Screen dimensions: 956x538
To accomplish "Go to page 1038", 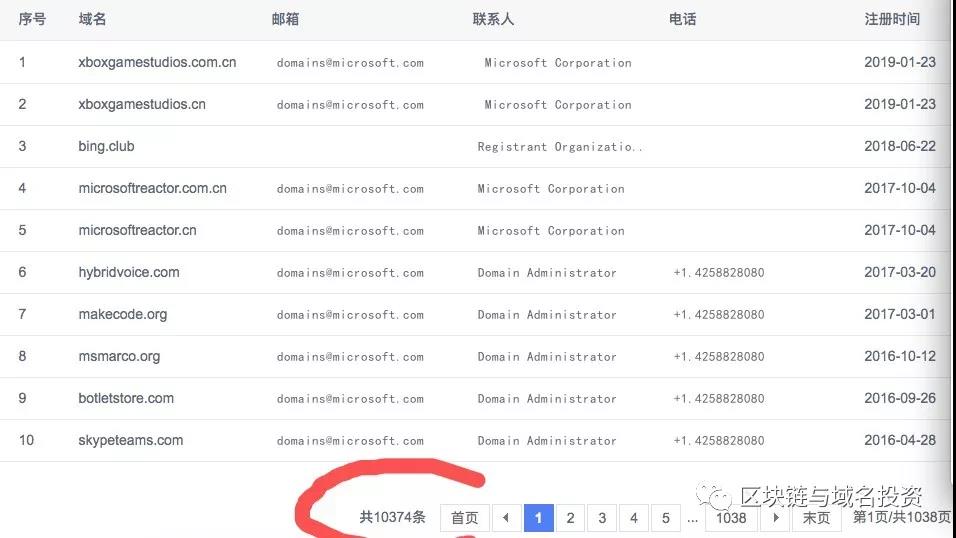I will click(731, 518).
